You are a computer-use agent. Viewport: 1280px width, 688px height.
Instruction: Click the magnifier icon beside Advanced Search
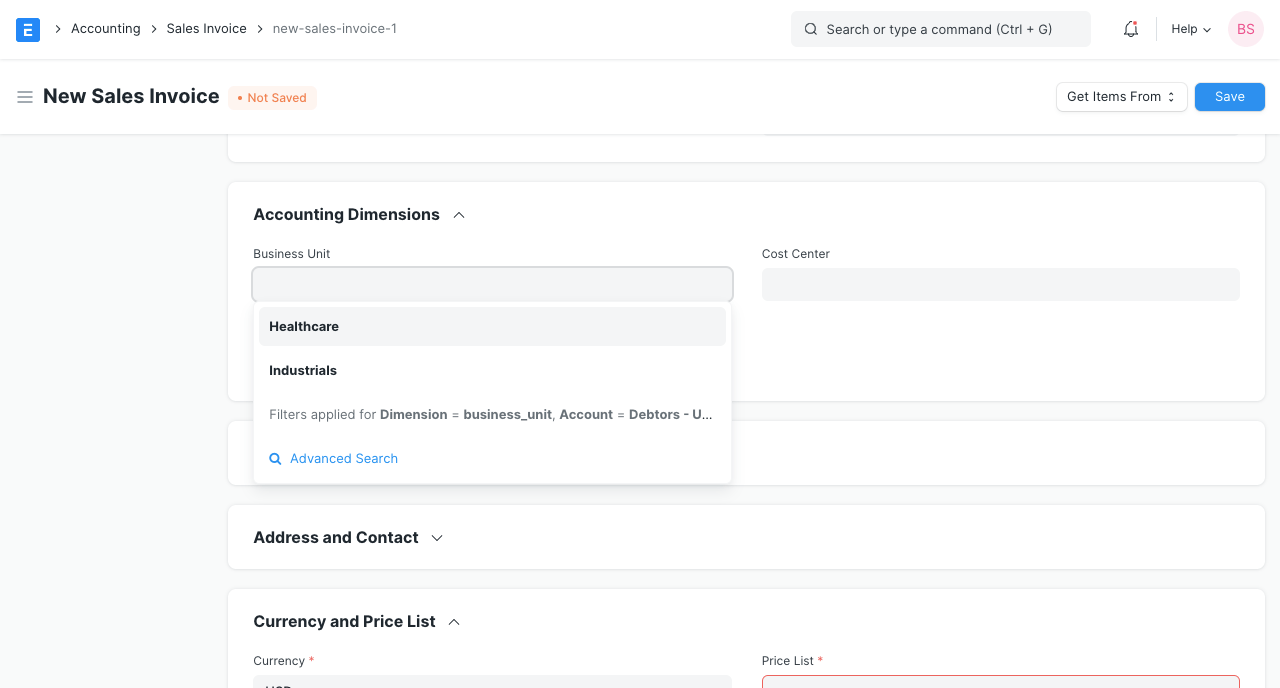(275, 458)
